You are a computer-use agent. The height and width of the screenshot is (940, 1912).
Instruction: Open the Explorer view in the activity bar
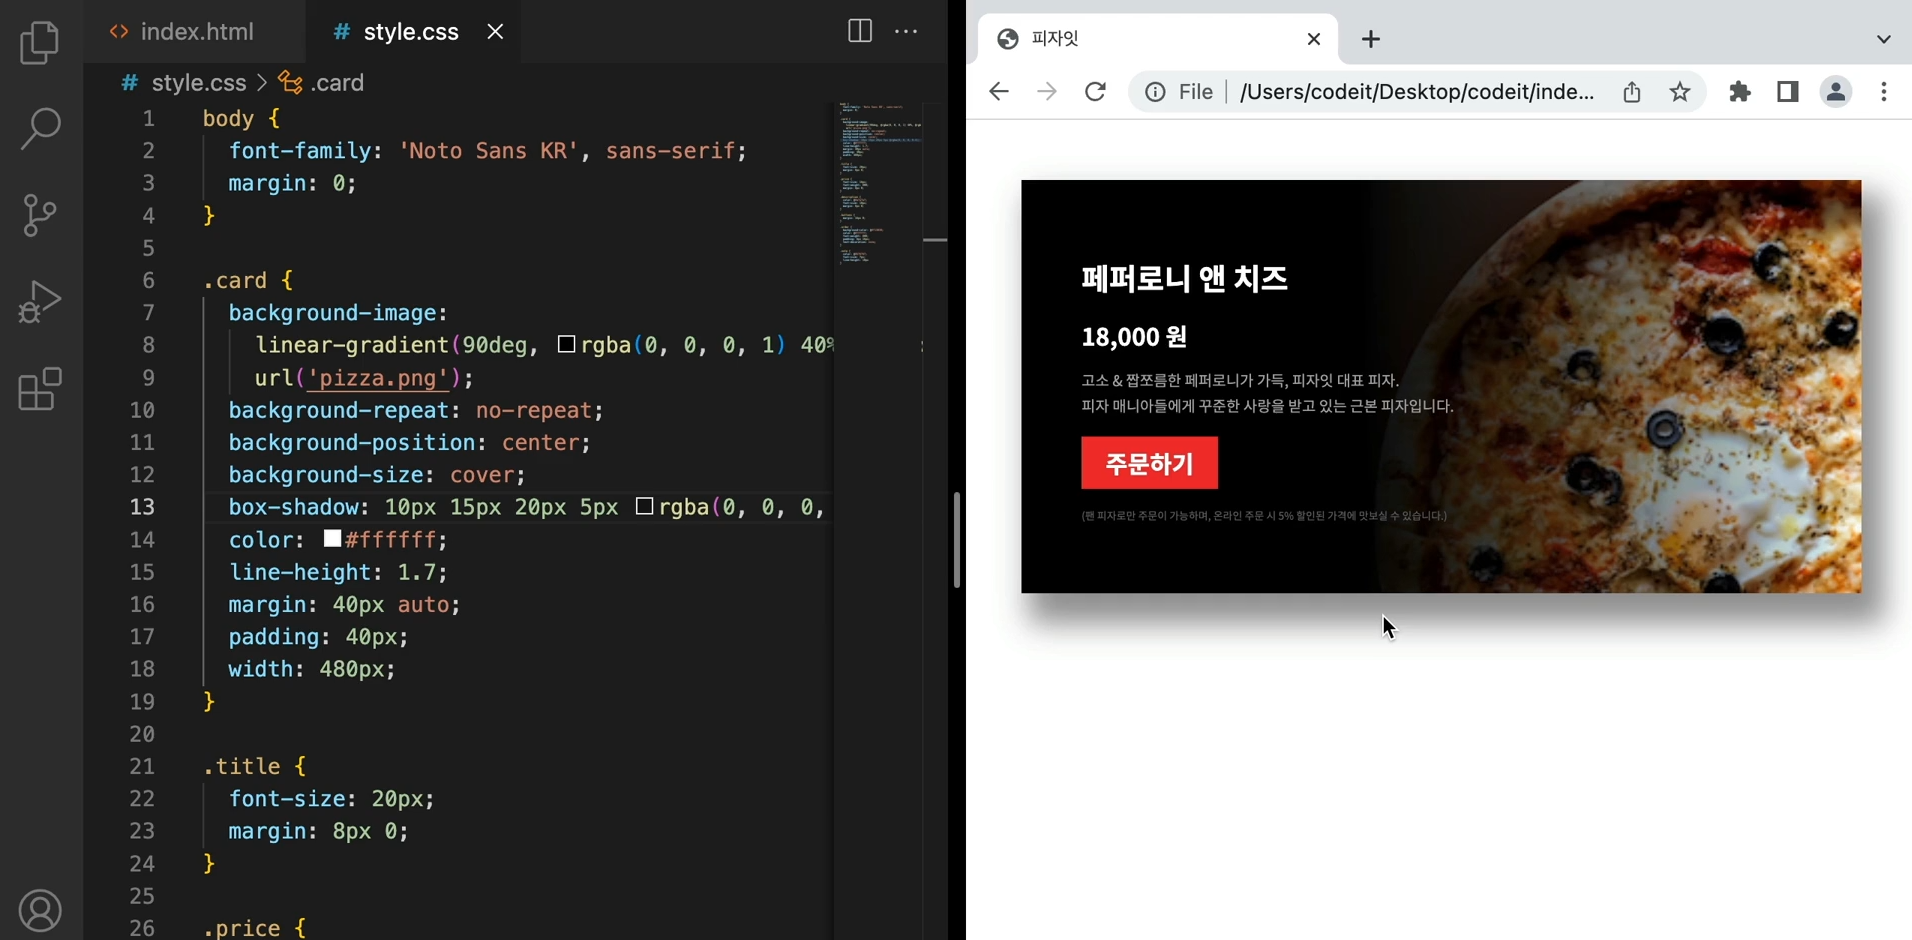40,43
